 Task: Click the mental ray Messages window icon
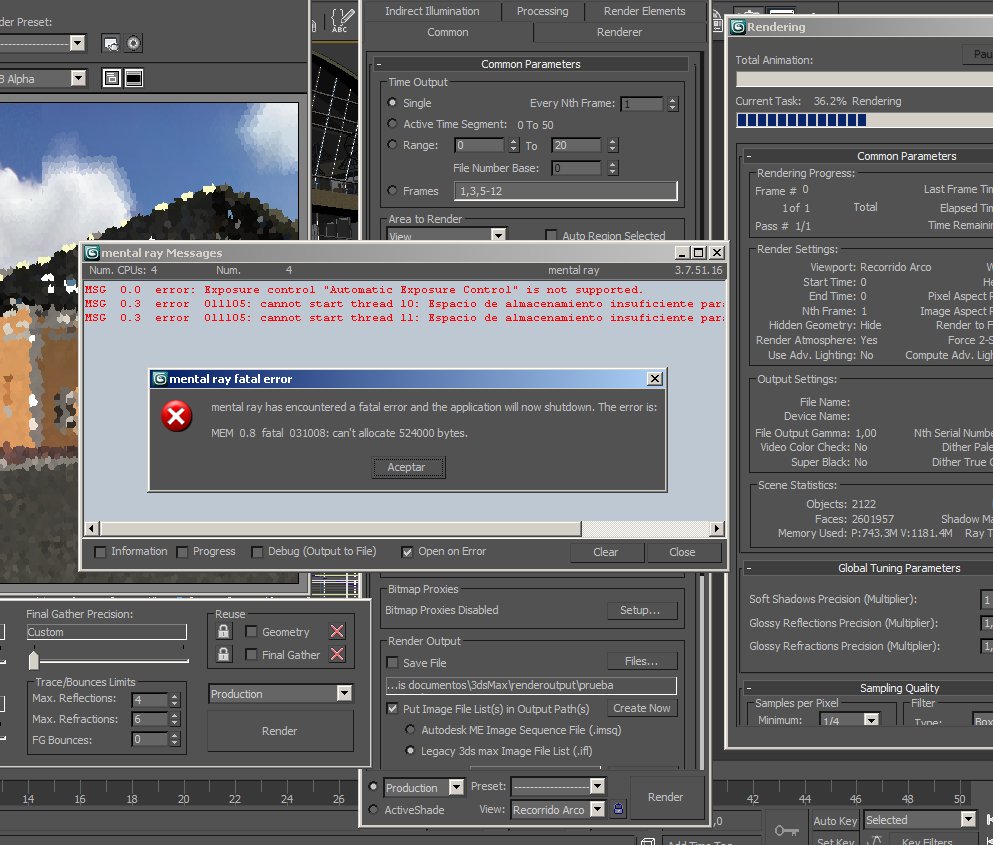92,253
